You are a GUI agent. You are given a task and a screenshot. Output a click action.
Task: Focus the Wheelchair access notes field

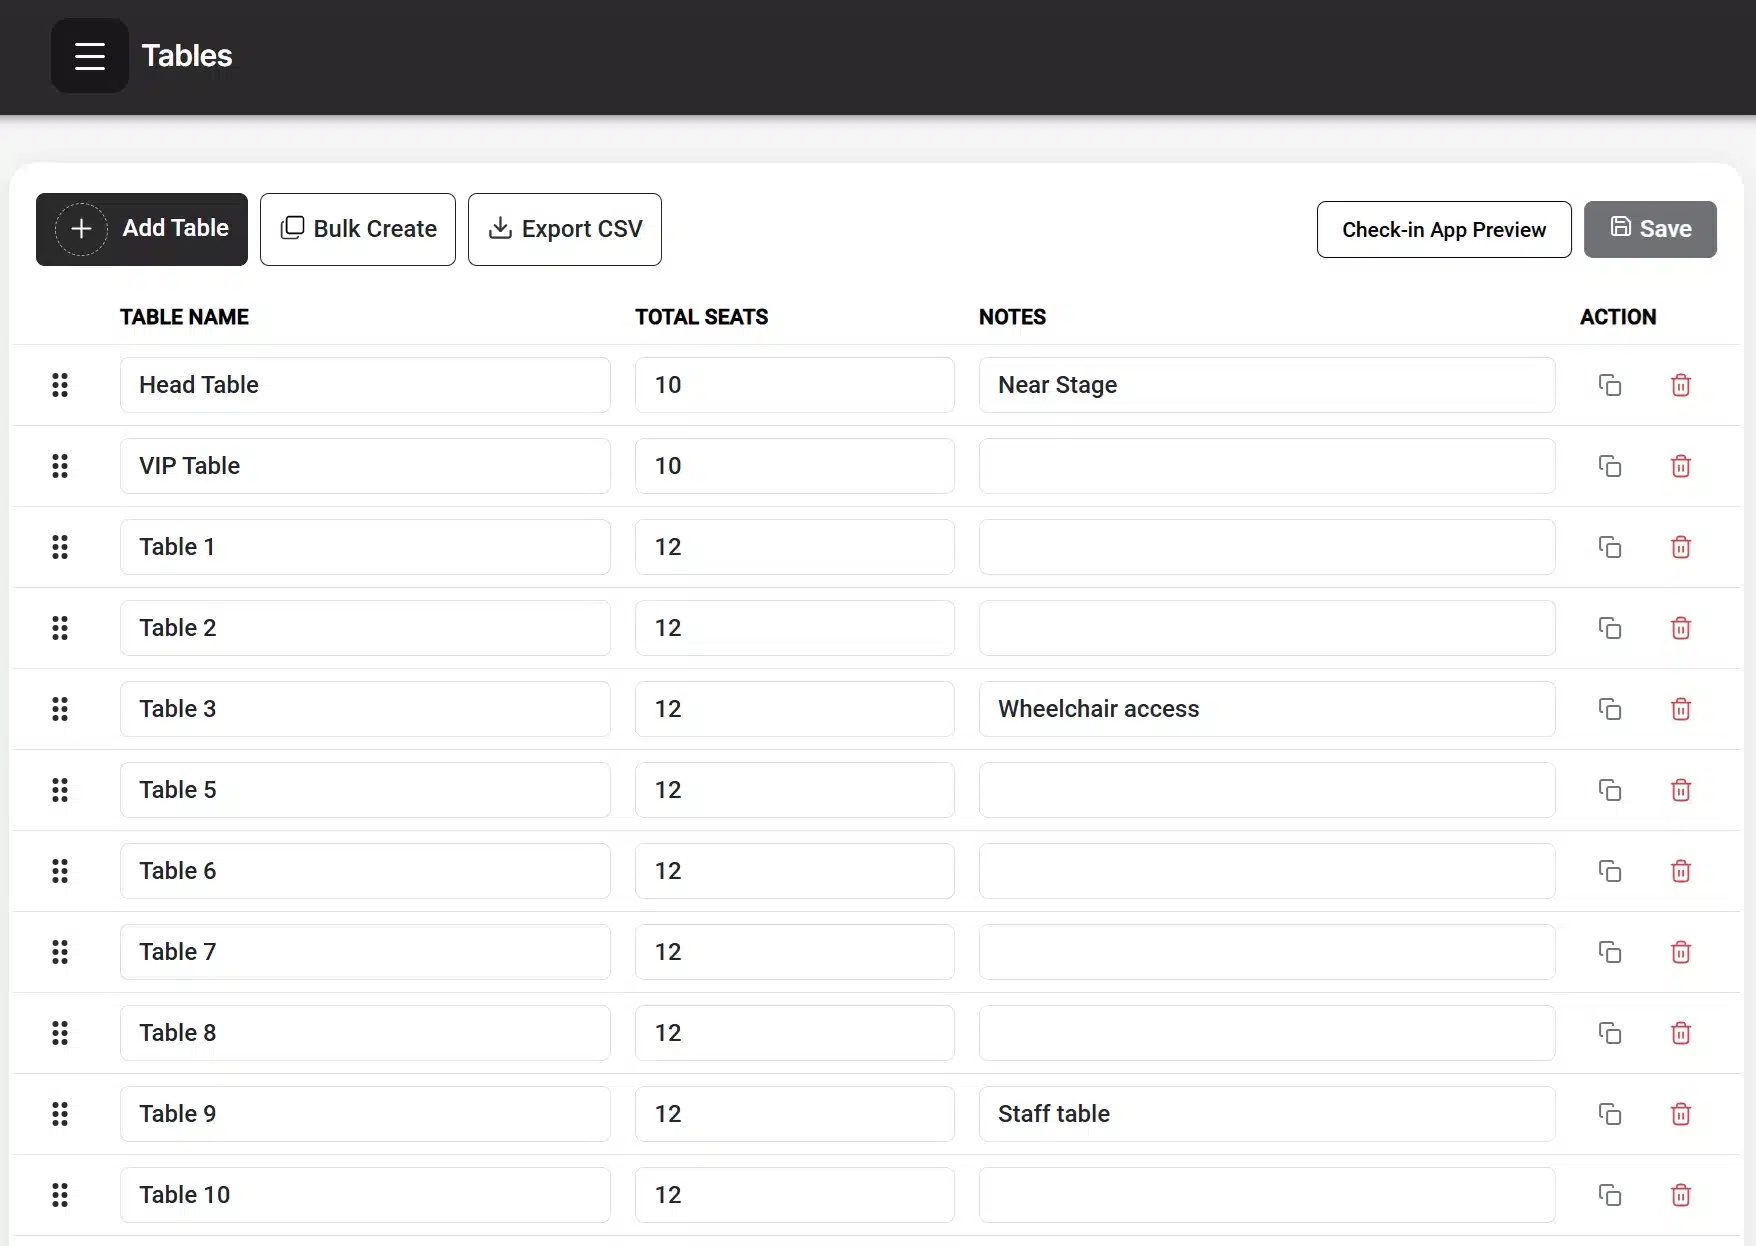pyautogui.click(x=1266, y=709)
